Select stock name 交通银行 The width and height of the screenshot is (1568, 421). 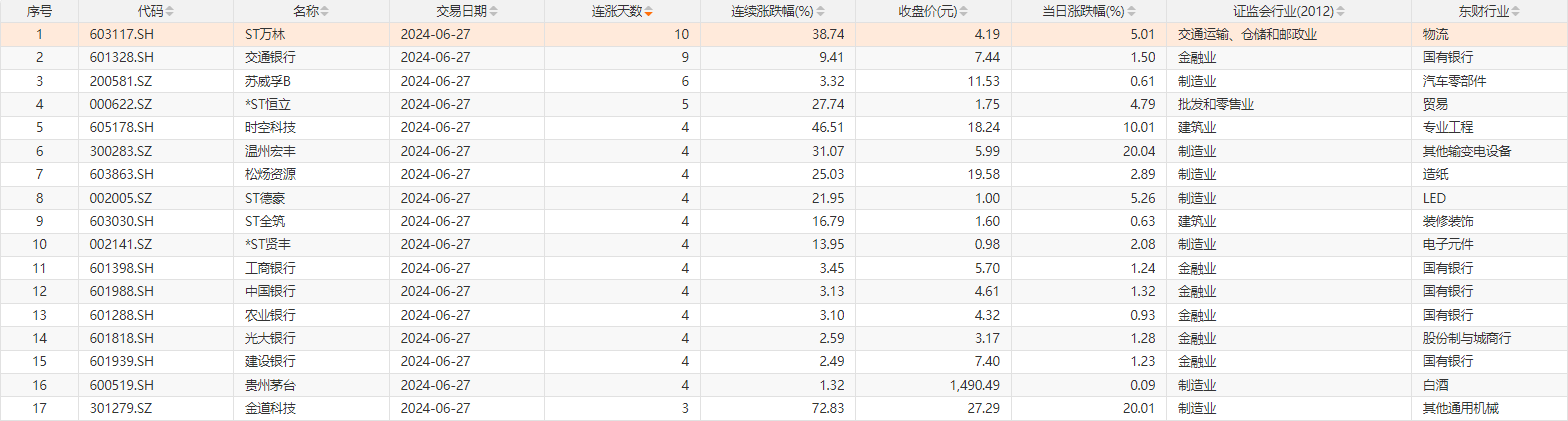[270, 57]
